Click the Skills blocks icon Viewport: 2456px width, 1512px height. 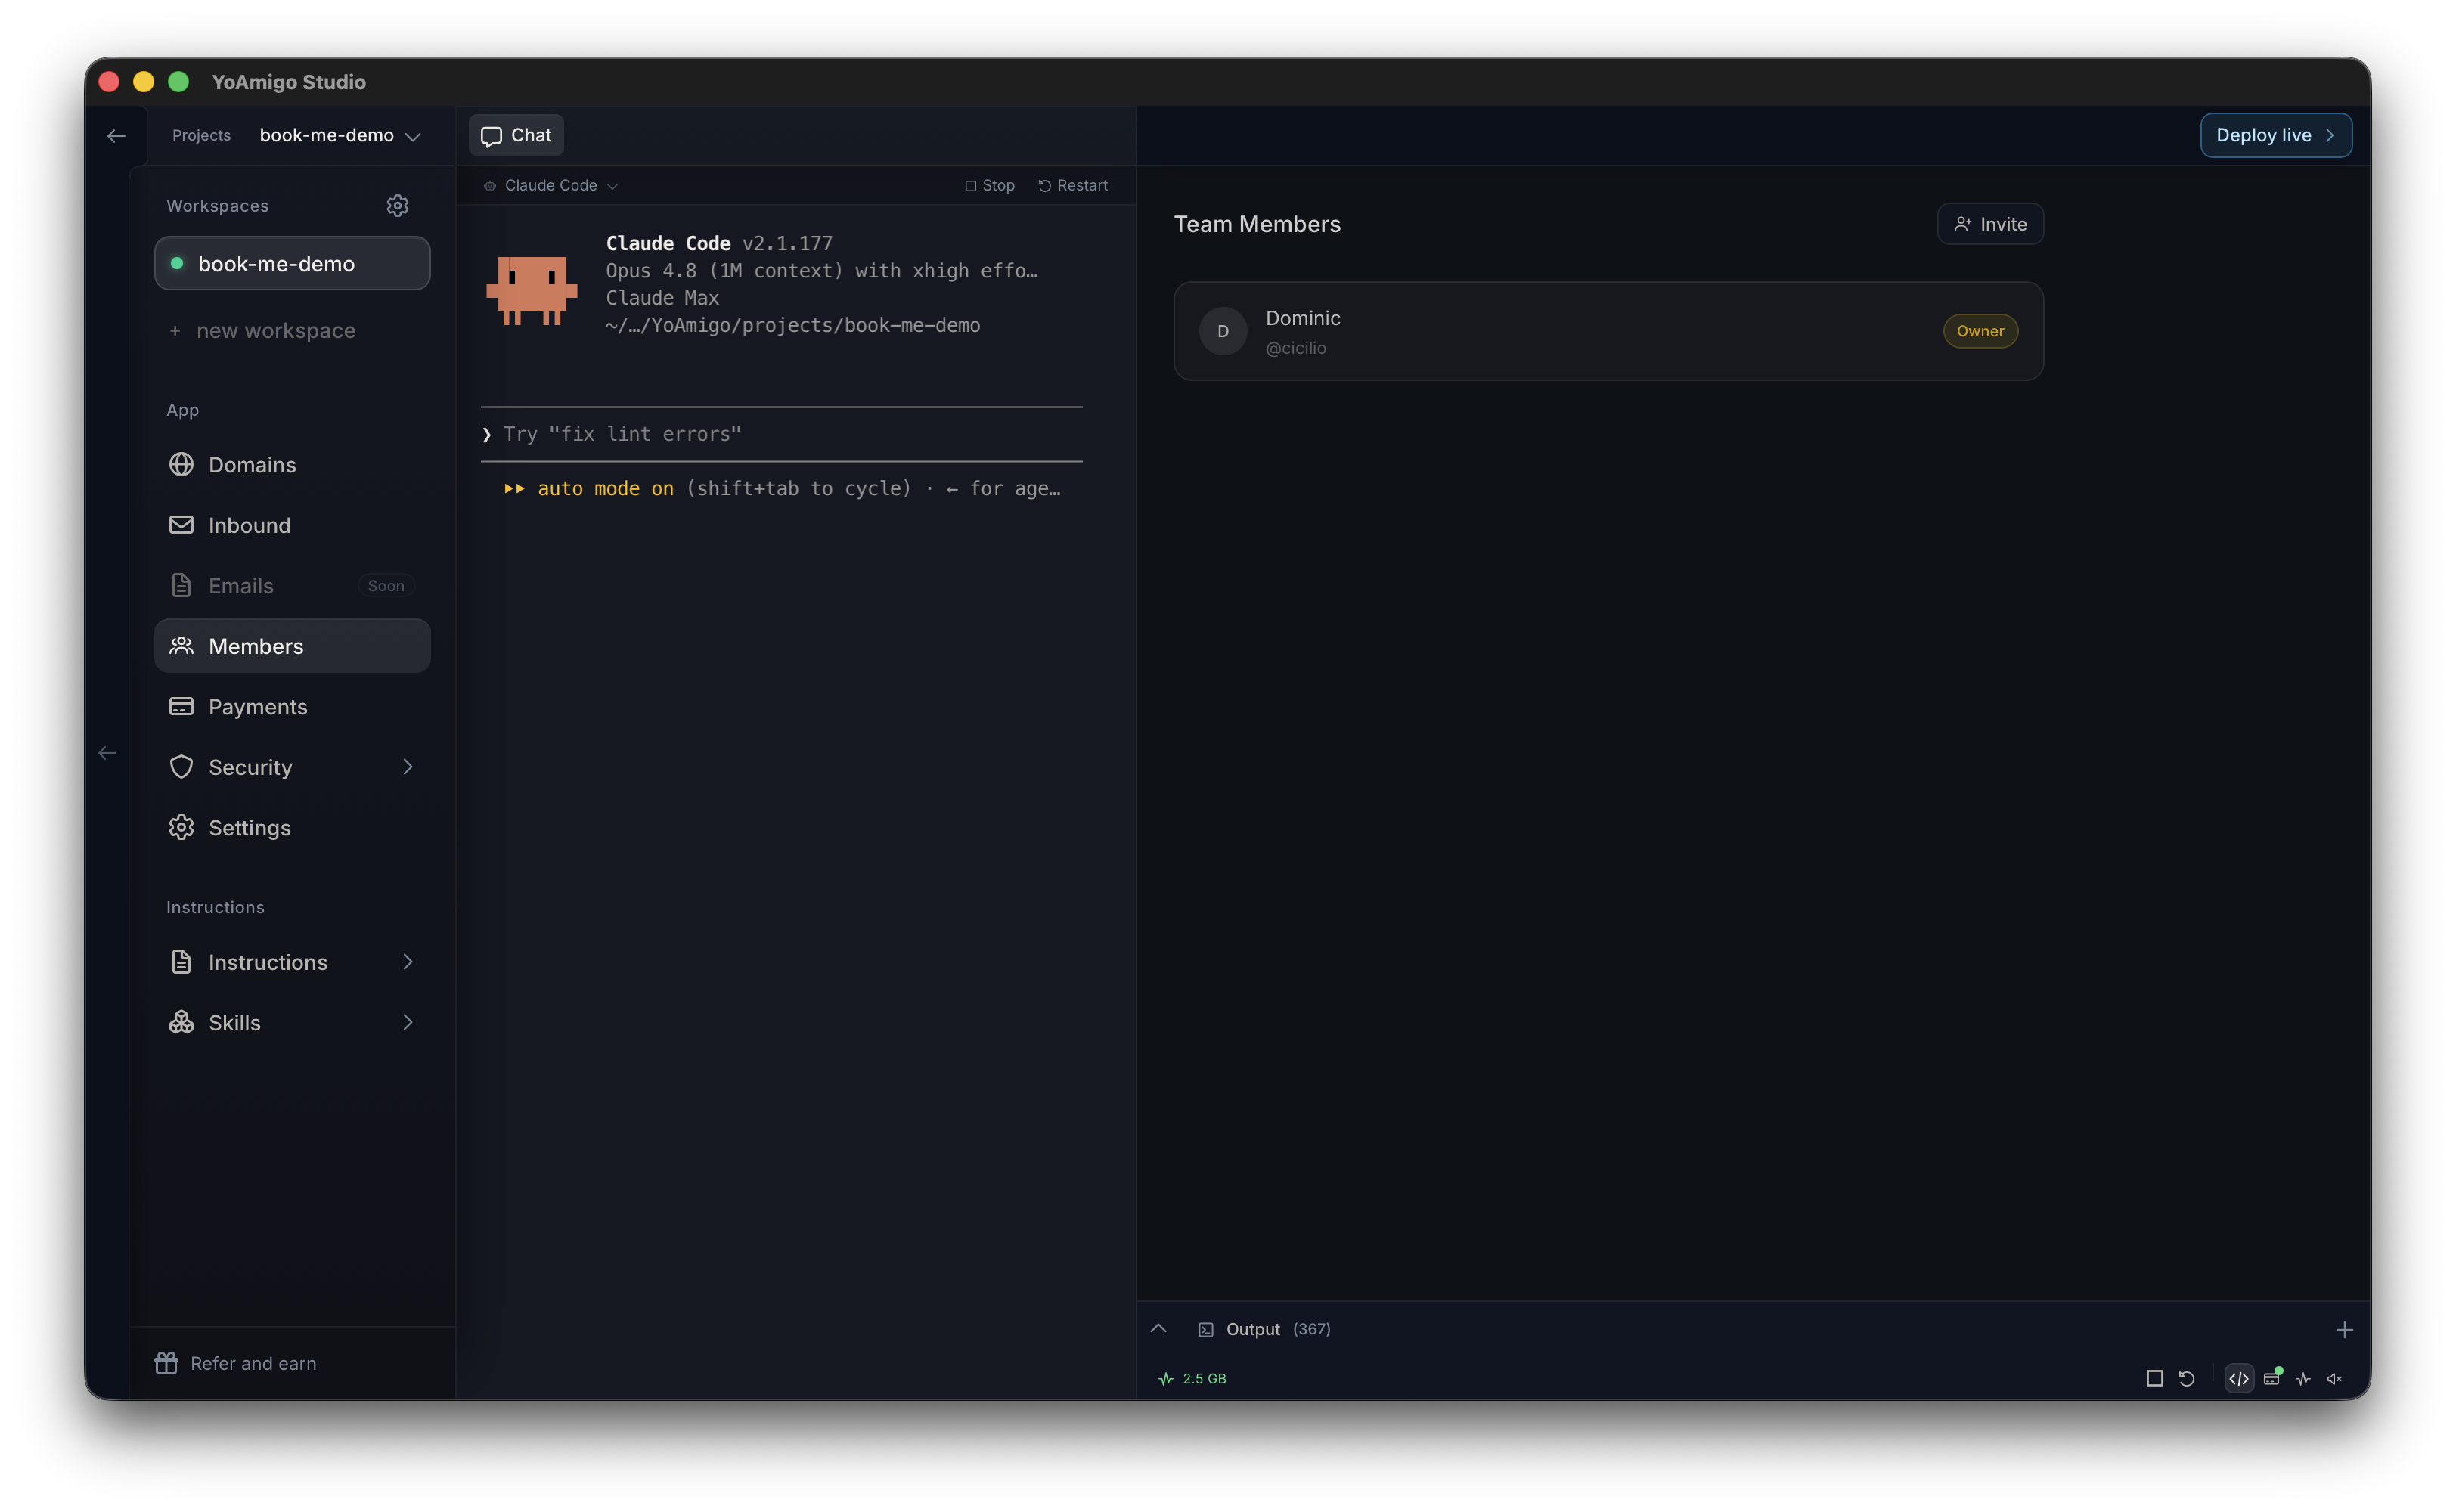[181, 1022]
